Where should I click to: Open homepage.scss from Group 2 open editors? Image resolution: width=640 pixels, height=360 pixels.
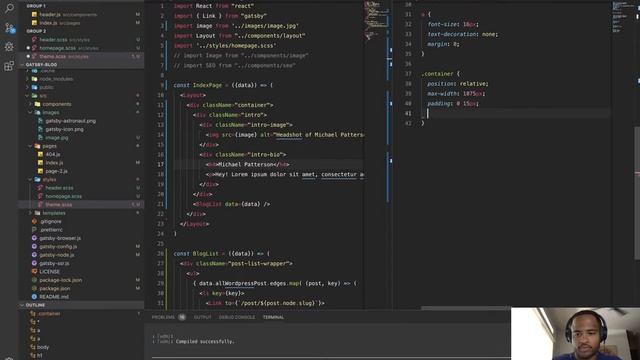tap(58, 48)
